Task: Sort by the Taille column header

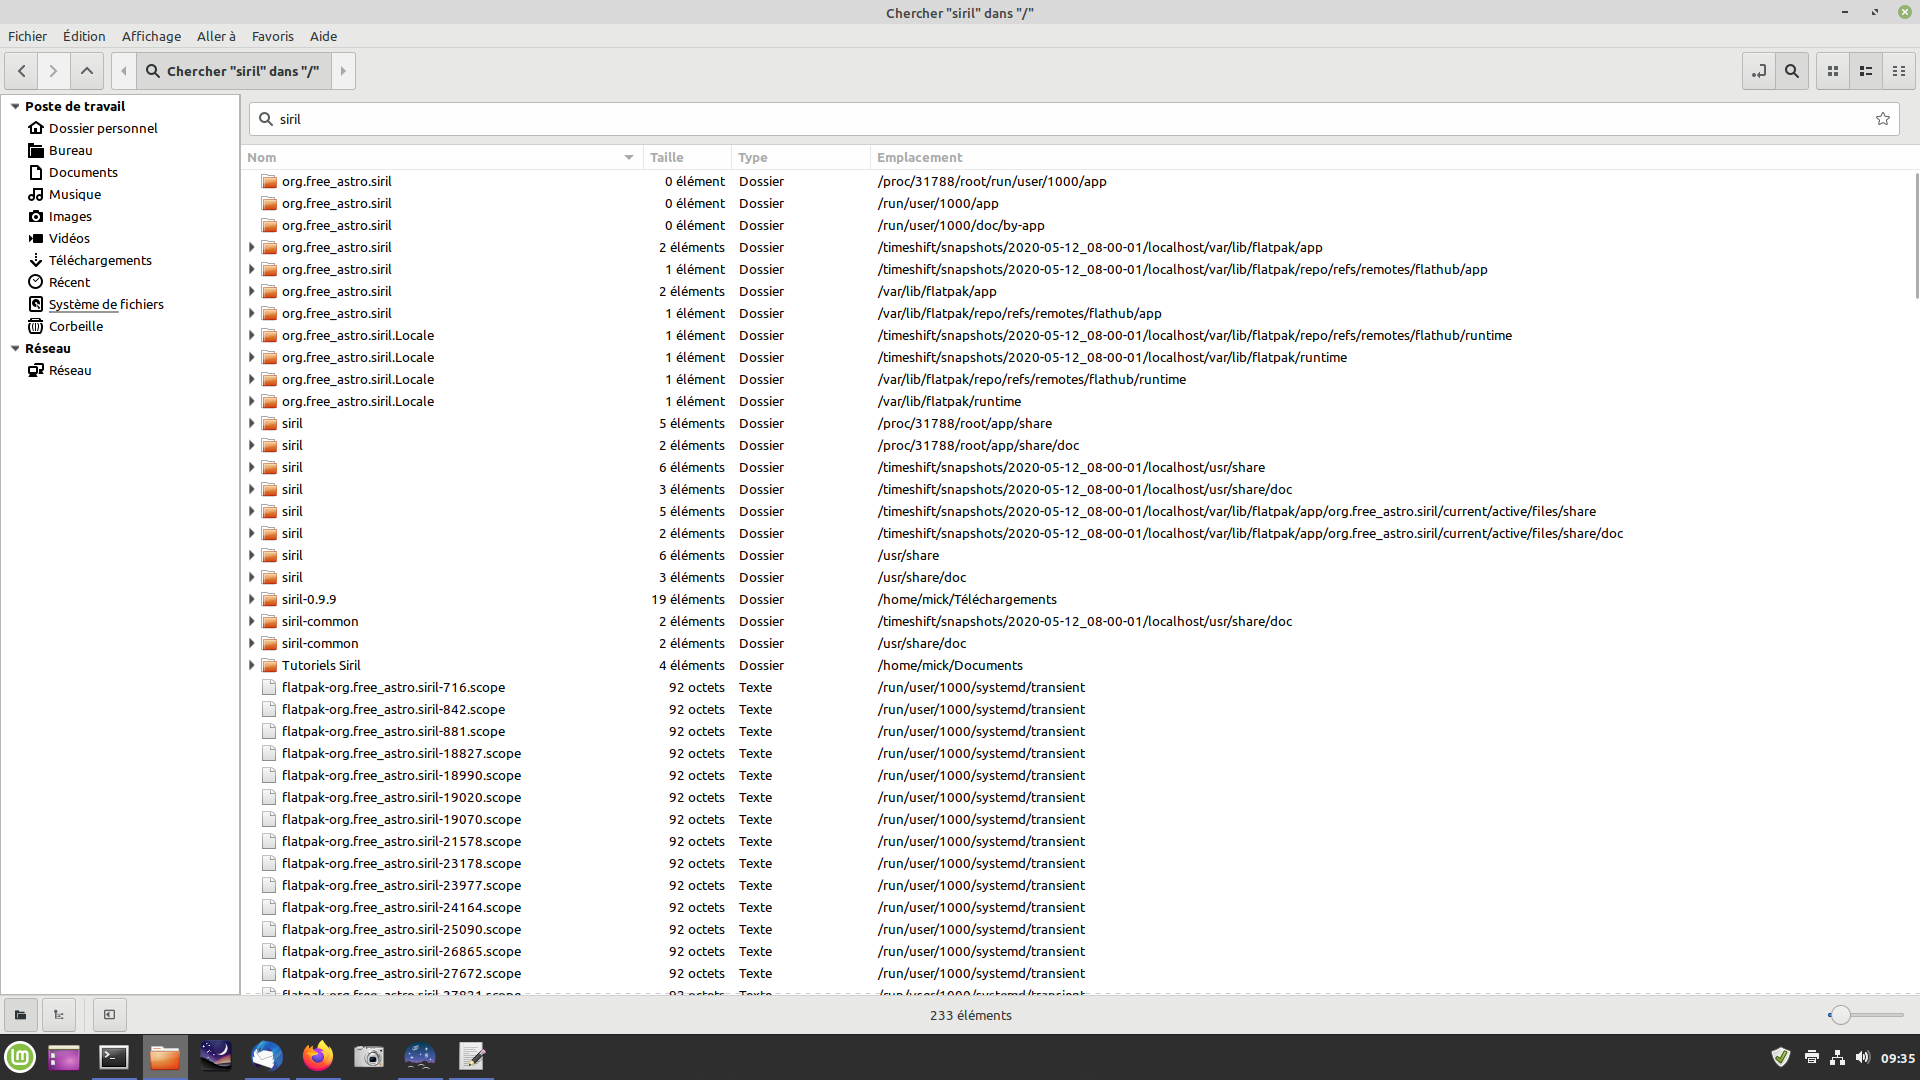Action: click(x=667, y=157)
